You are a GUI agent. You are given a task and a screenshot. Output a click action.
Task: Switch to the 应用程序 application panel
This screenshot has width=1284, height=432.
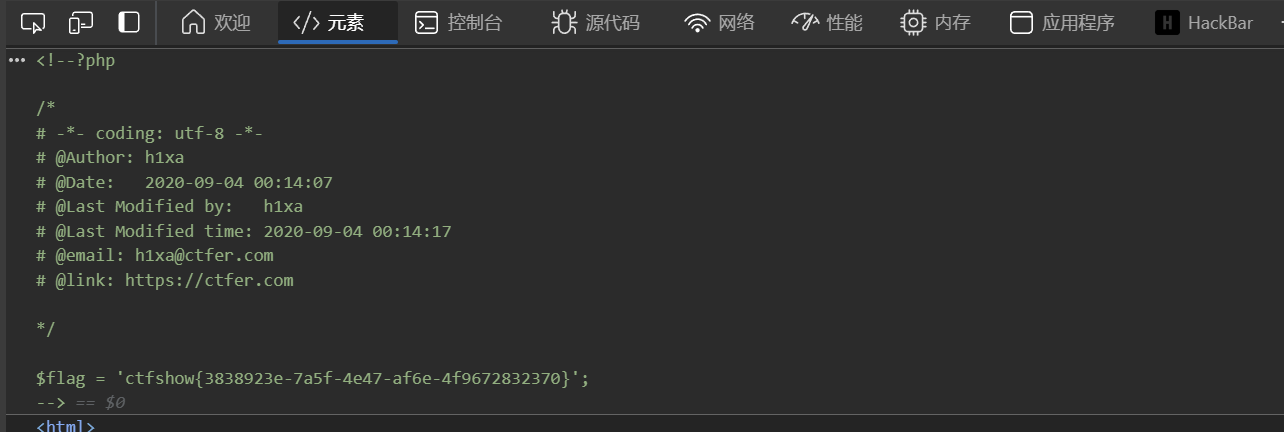1061,23
